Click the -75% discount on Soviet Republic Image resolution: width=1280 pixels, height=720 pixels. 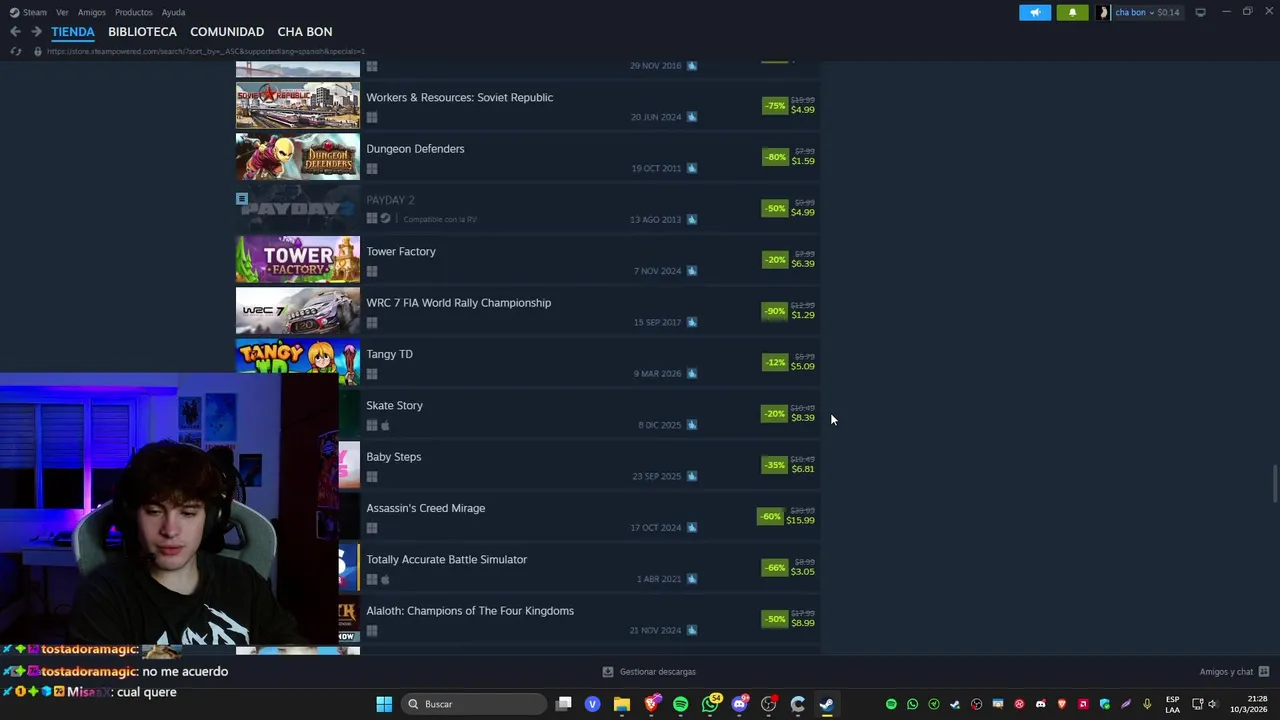coord(775,105)
